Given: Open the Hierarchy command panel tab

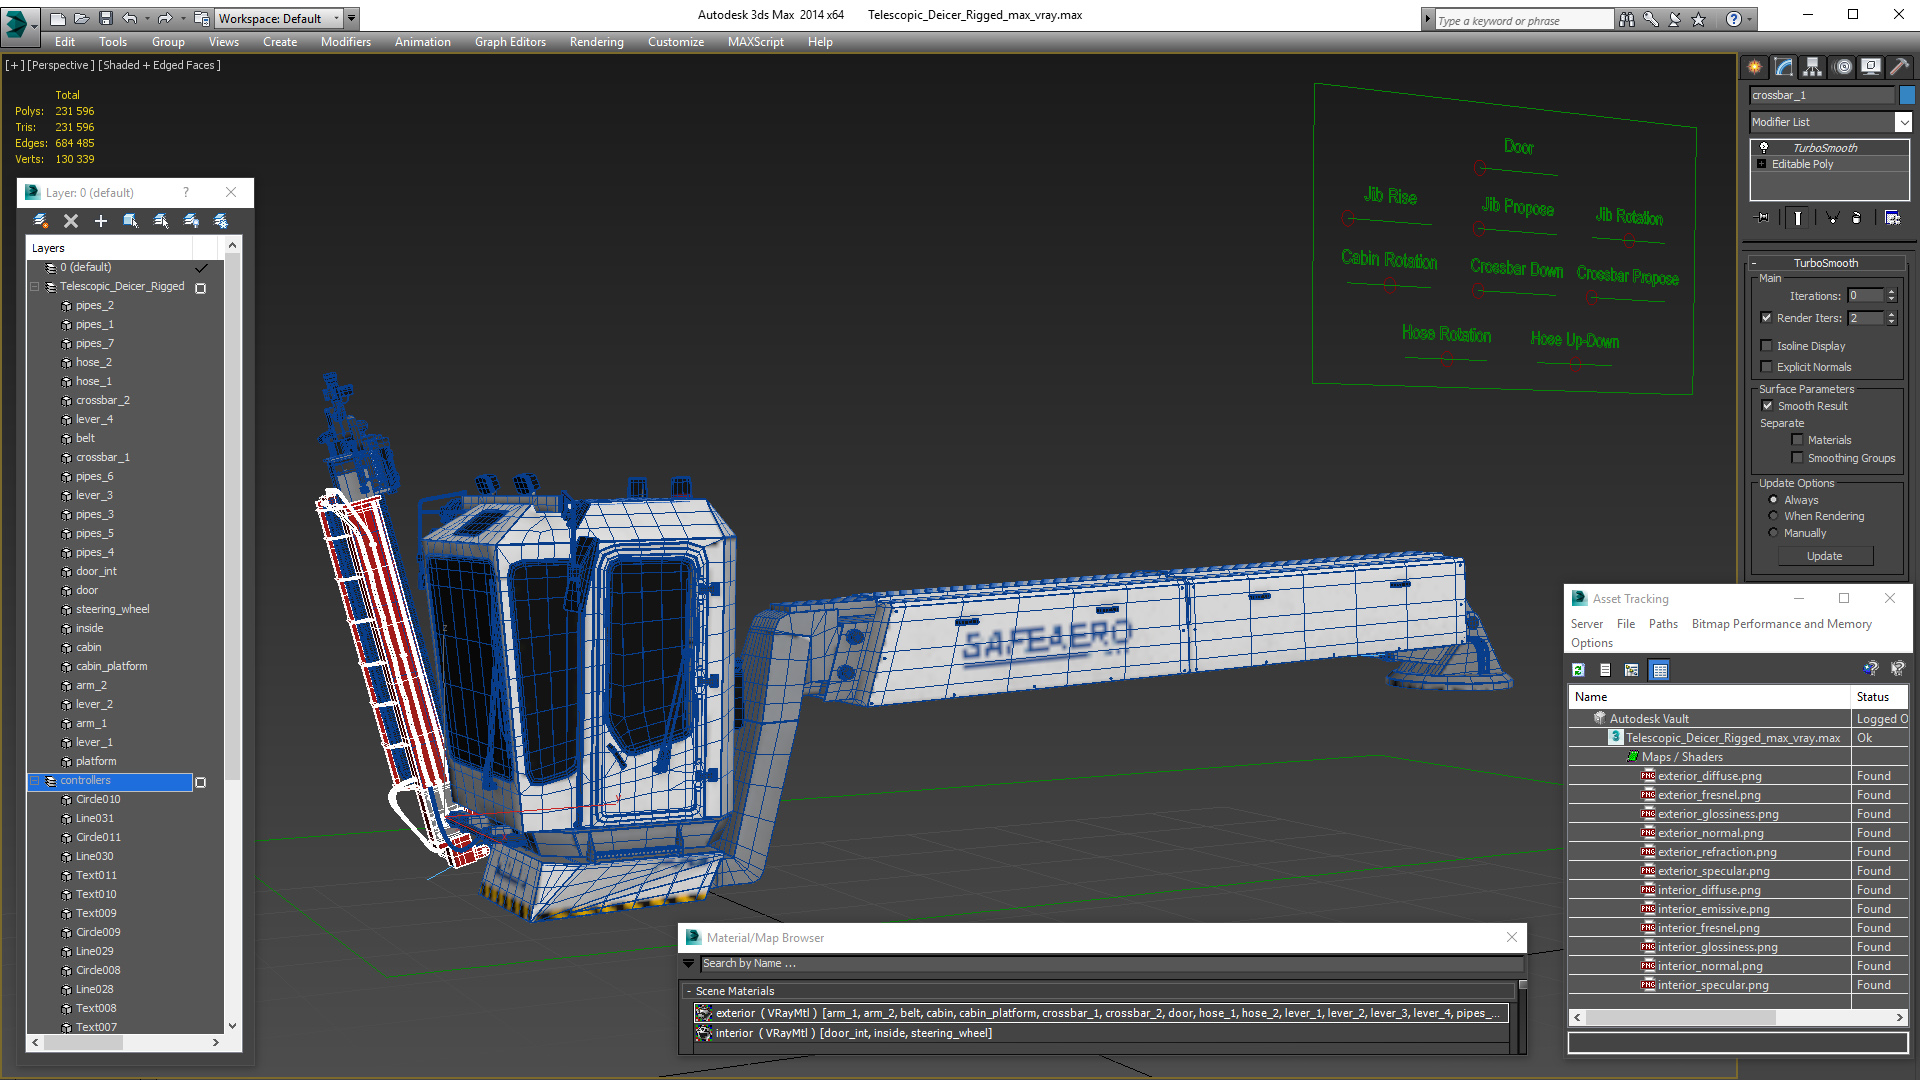Looking at the screenshot, I should click(x=1813, y=67).
